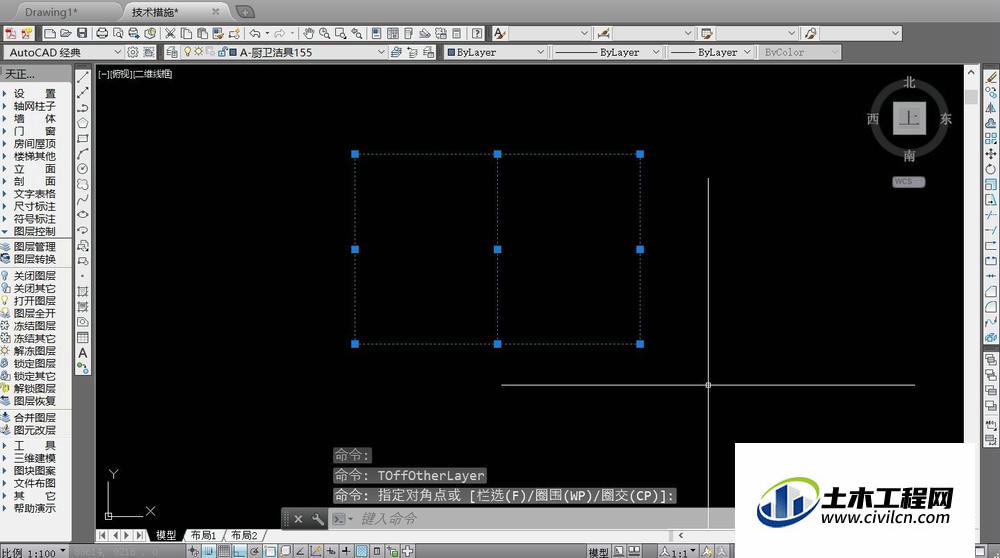Screen dimensions: 1000x558
Task: Select the Erase tool in modify toolbar
Action: click(990, 77)
